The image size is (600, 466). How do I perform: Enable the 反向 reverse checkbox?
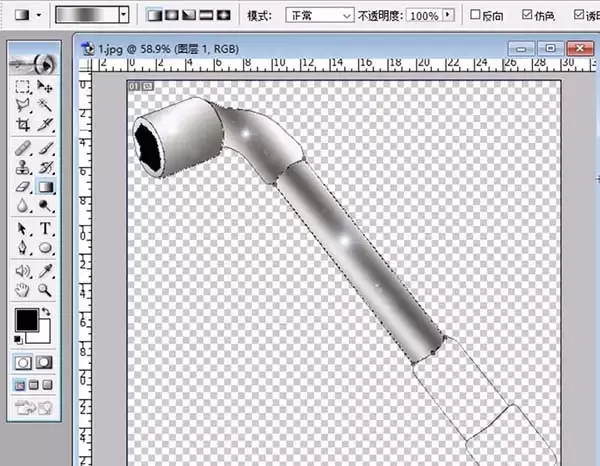pos(475,15)
